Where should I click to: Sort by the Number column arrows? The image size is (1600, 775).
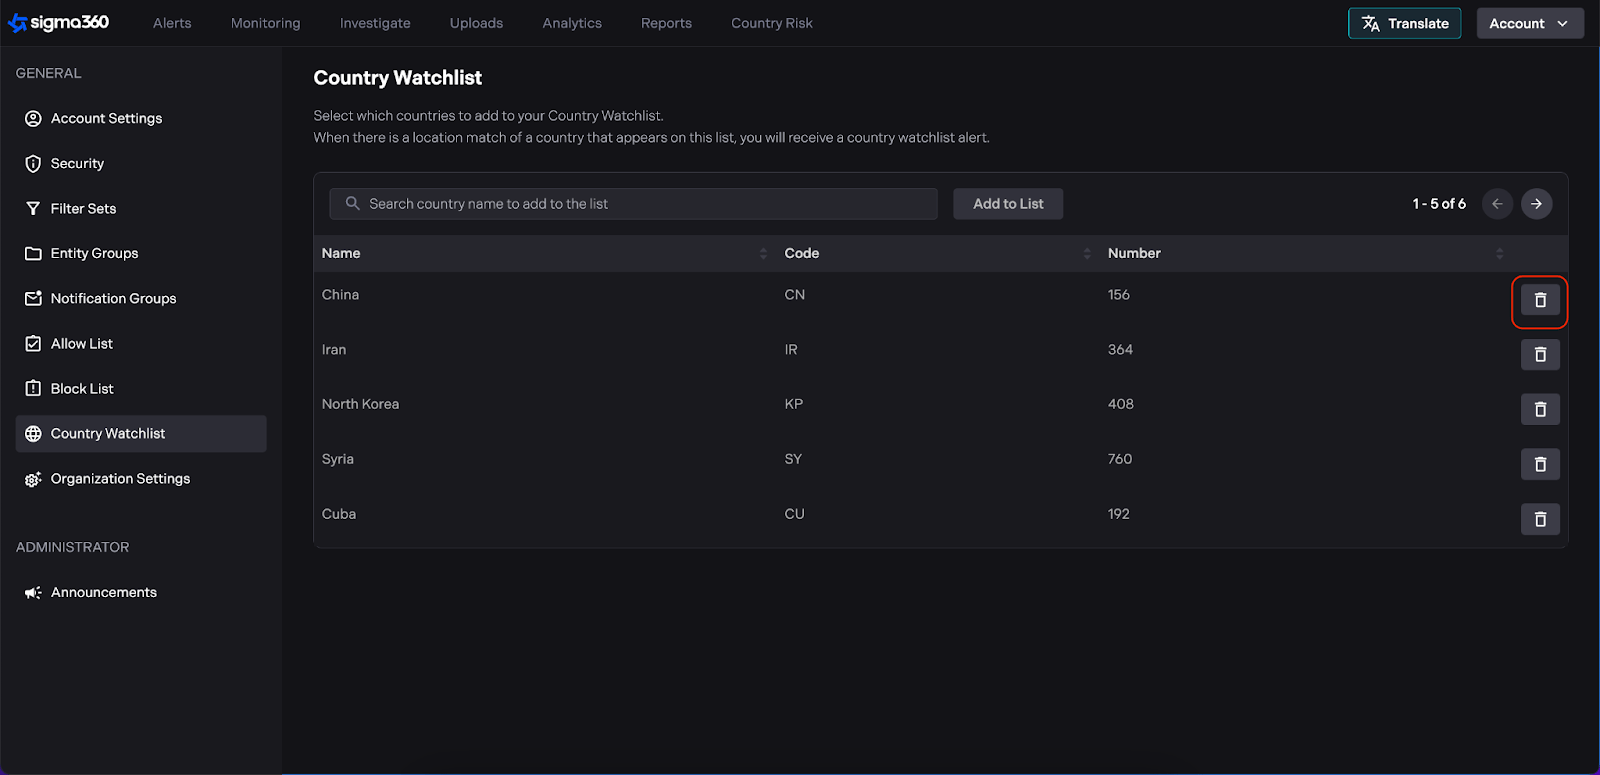click(x=1499, y=254)
